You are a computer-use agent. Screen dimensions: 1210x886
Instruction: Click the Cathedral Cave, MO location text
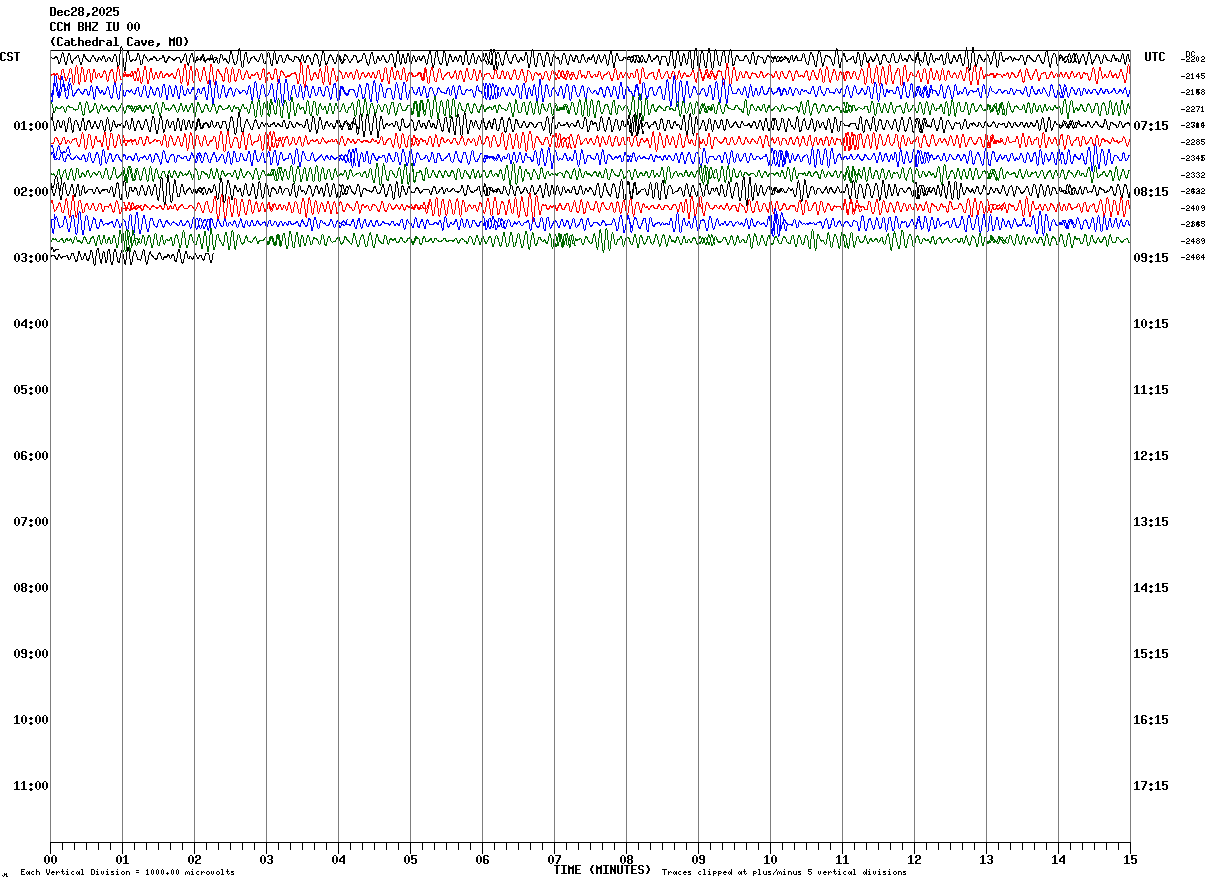tap(119, 42)
